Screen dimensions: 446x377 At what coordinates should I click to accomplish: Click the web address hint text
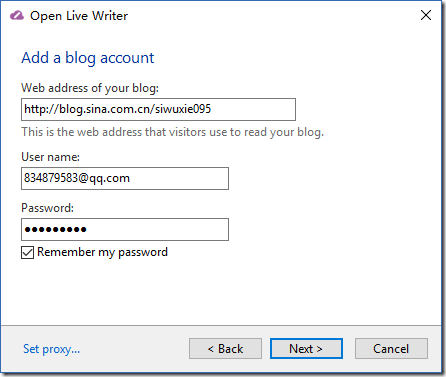[173, 132]
